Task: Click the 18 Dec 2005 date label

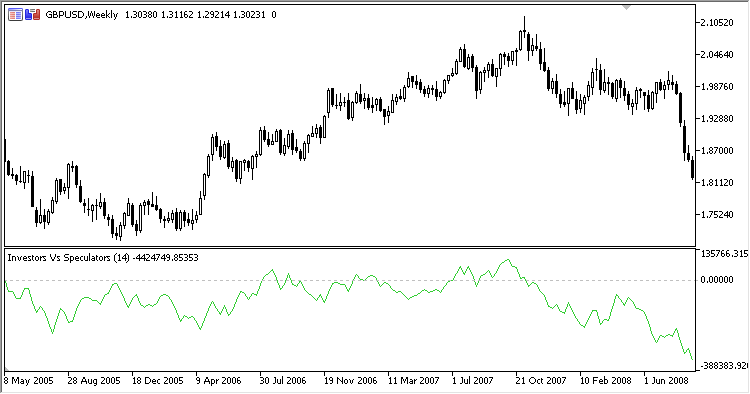Action: [157, 381]
